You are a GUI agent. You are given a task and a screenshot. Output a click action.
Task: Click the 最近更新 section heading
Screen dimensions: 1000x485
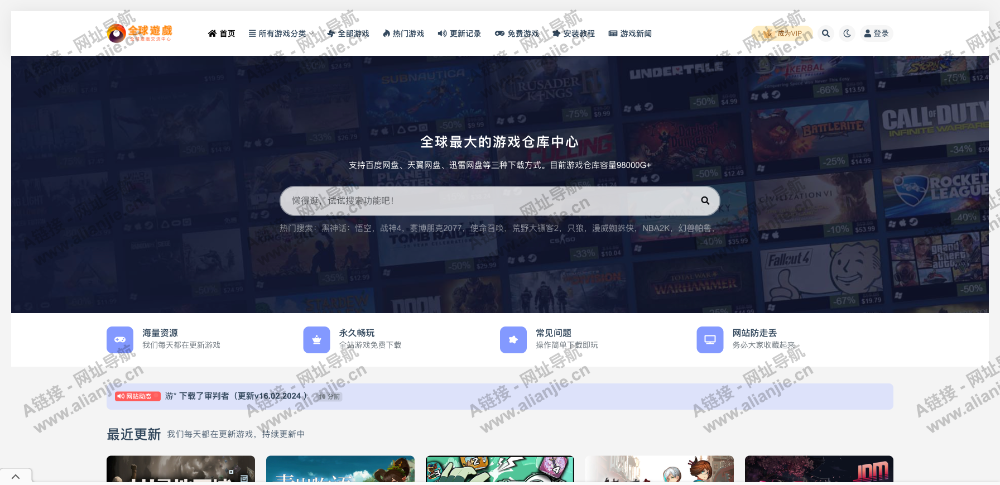click(133, 435)
